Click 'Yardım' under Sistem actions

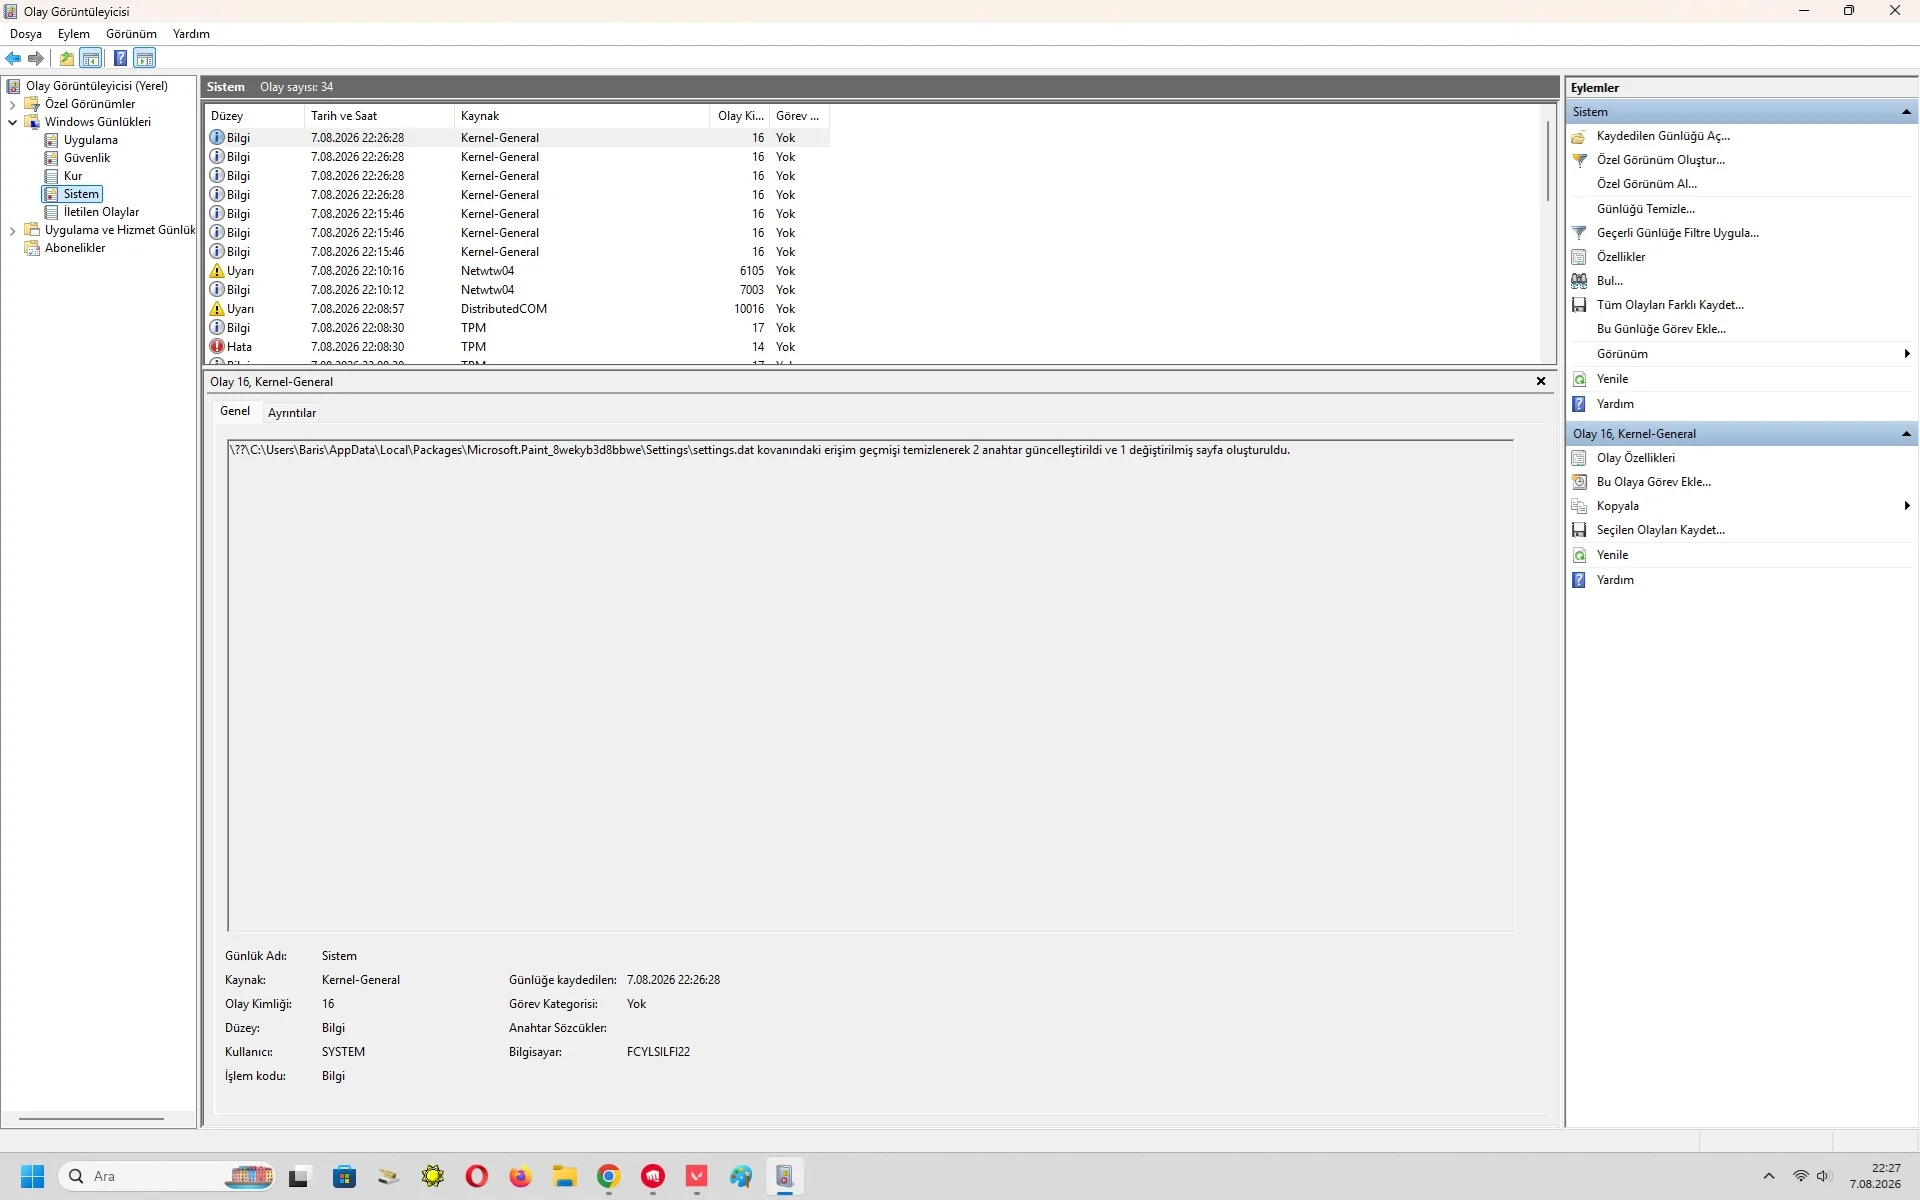1615,404
